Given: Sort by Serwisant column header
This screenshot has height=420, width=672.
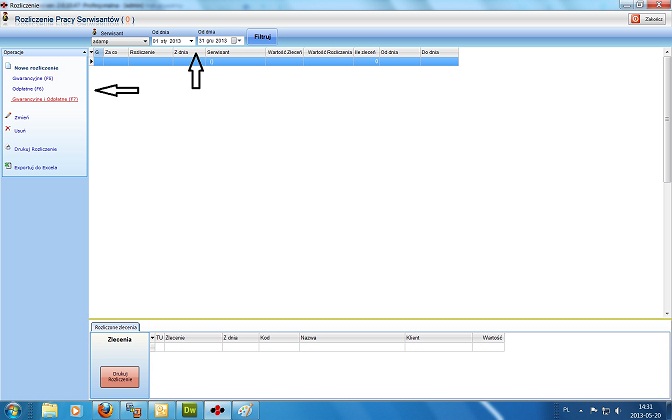Looking at the screenshot, I should 235,52.
